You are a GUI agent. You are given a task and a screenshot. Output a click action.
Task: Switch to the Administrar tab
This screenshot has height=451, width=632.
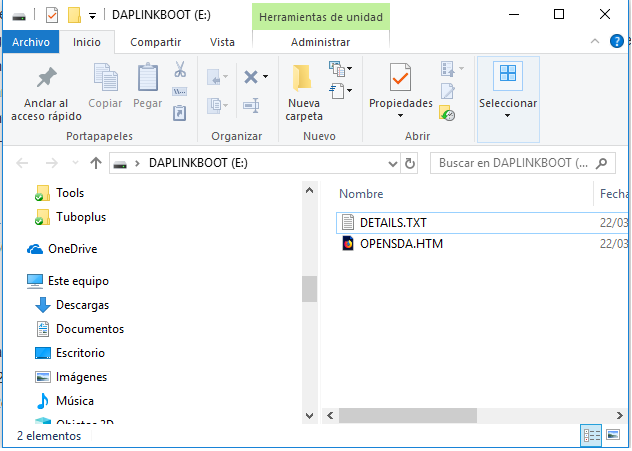[x=320, y=42]
